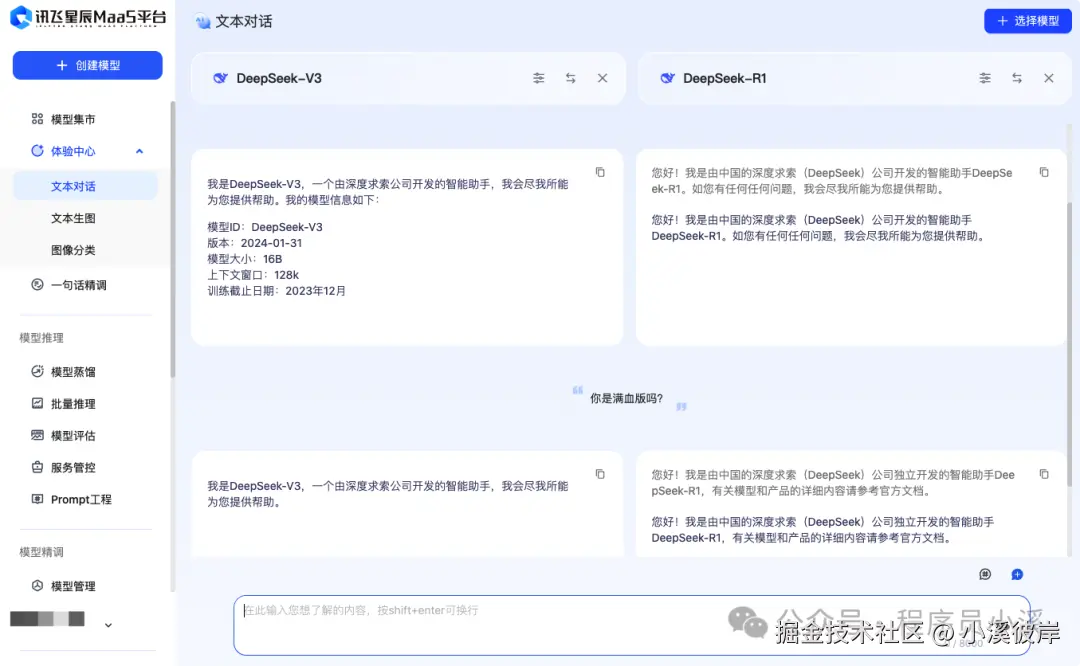This screenshot has width=1080, height=666.
Task: Start a new chat with blue plus icon
Action: (x=1017, y=574)
